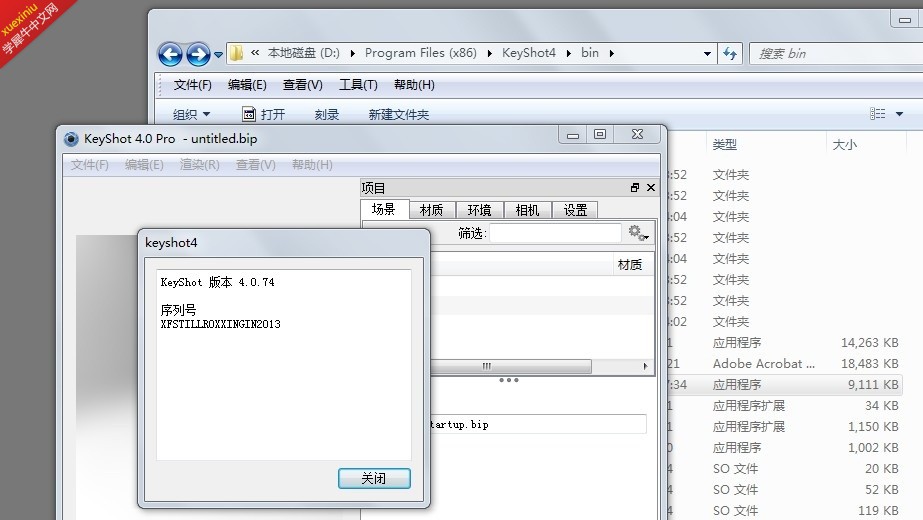The image size is (923, 520).
Task: Click the 筛选 filter input field
Action: [555, 233]
